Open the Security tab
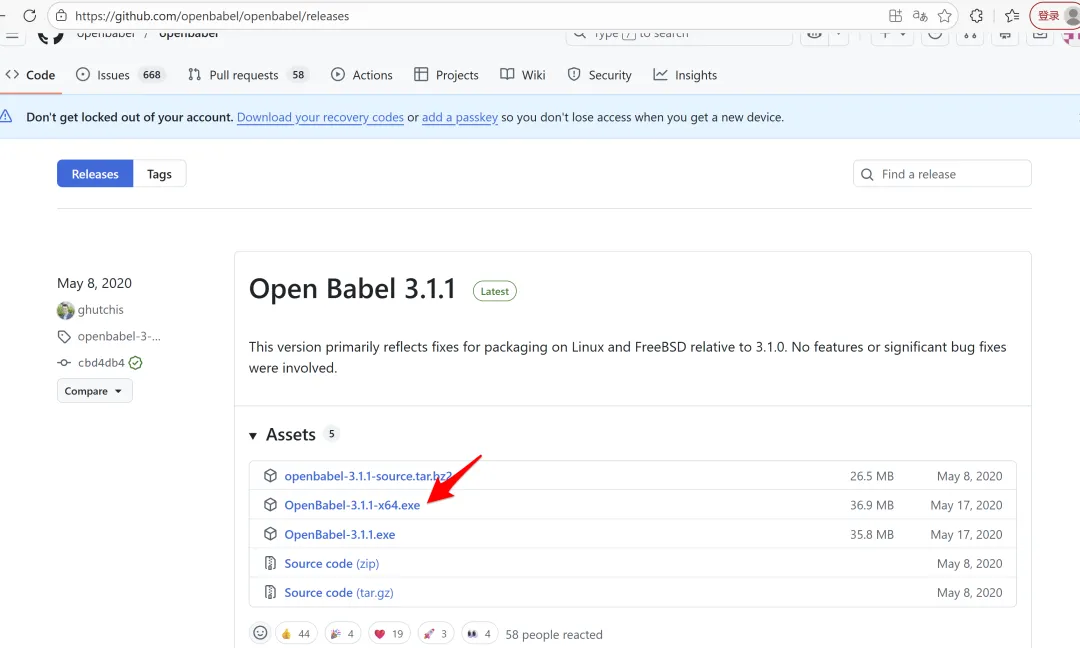This screenshot has width=1080, height=648. (x=599, y=75)
